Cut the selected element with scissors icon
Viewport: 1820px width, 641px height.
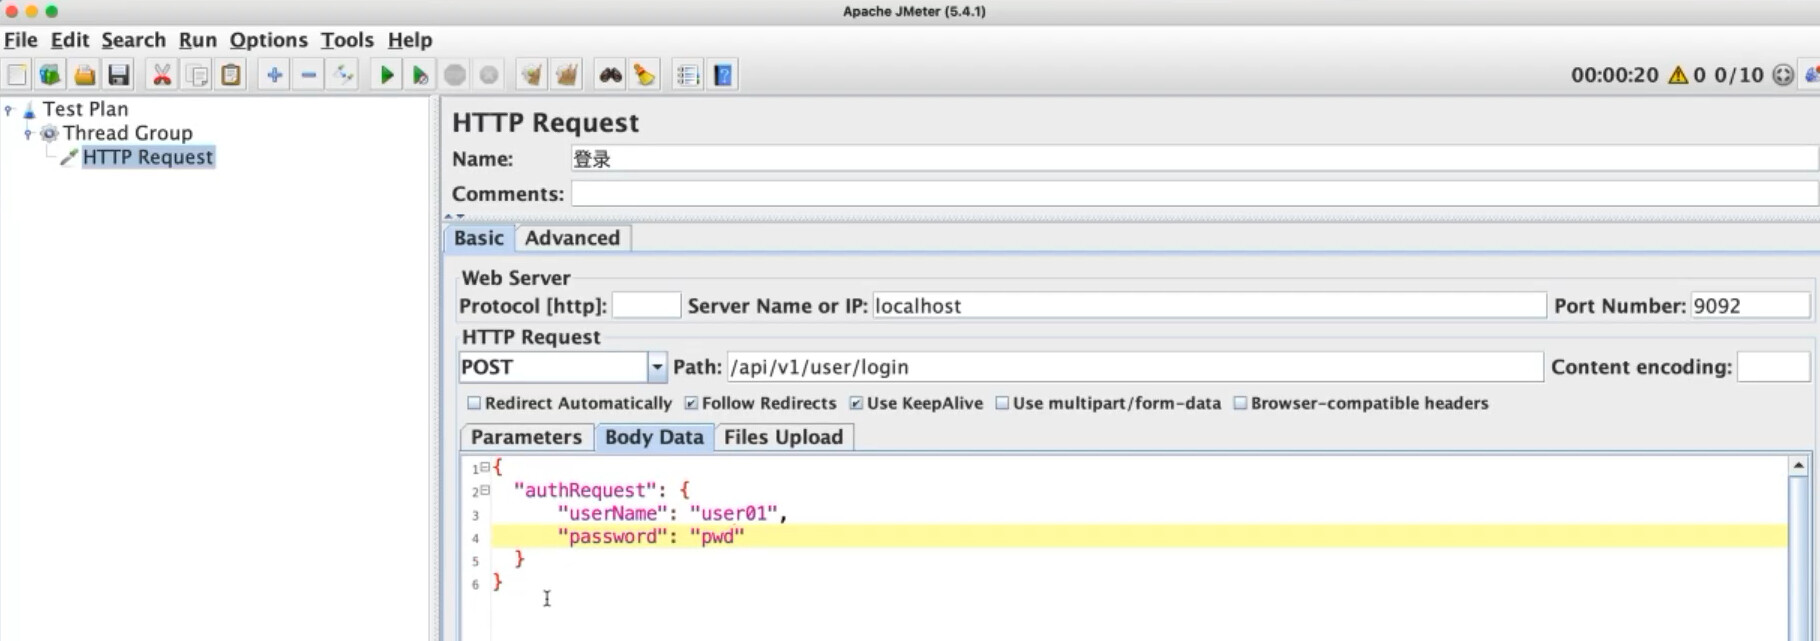162,75
